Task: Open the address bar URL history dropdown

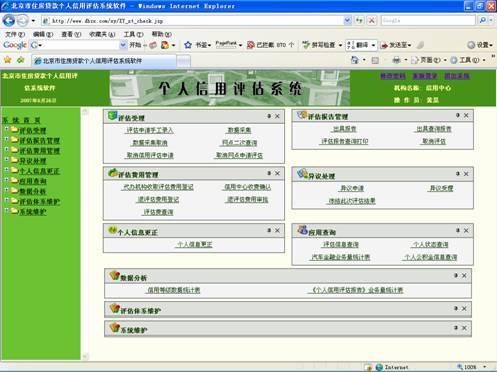Action: 347,21
